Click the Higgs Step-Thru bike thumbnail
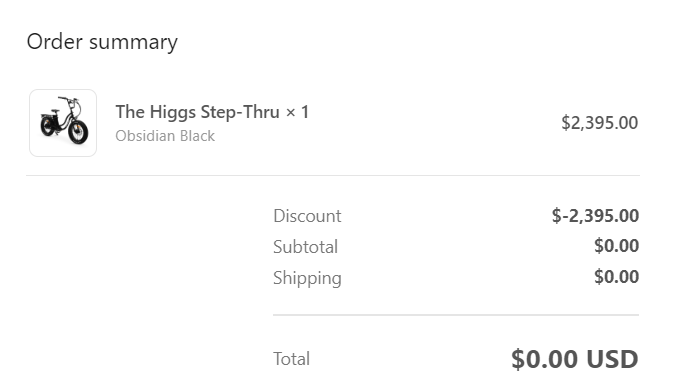Image resolution: width=693 pixels, height=391 pixels. 63,123
